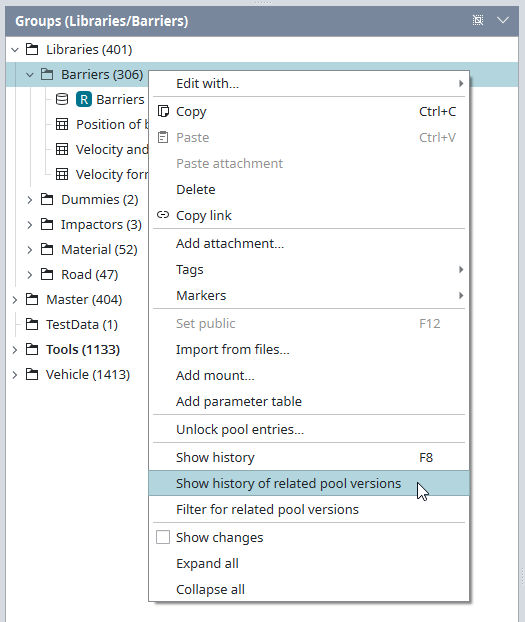Collapse the Libraries tree node

point(15,50)
